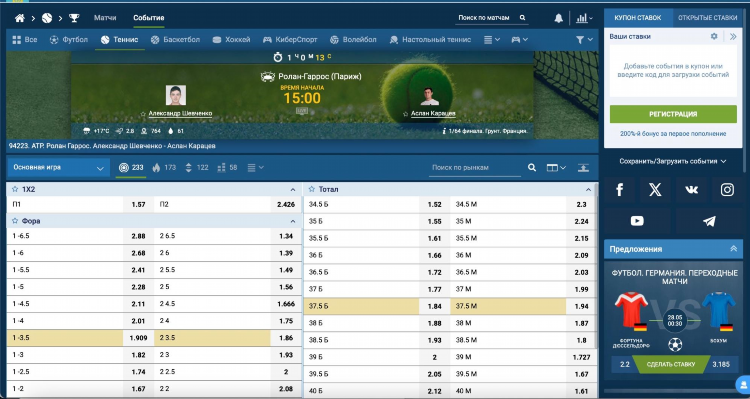Collapse all markets with the upload-style icon
The image size is (750, 399).
[x=583, y=167]
